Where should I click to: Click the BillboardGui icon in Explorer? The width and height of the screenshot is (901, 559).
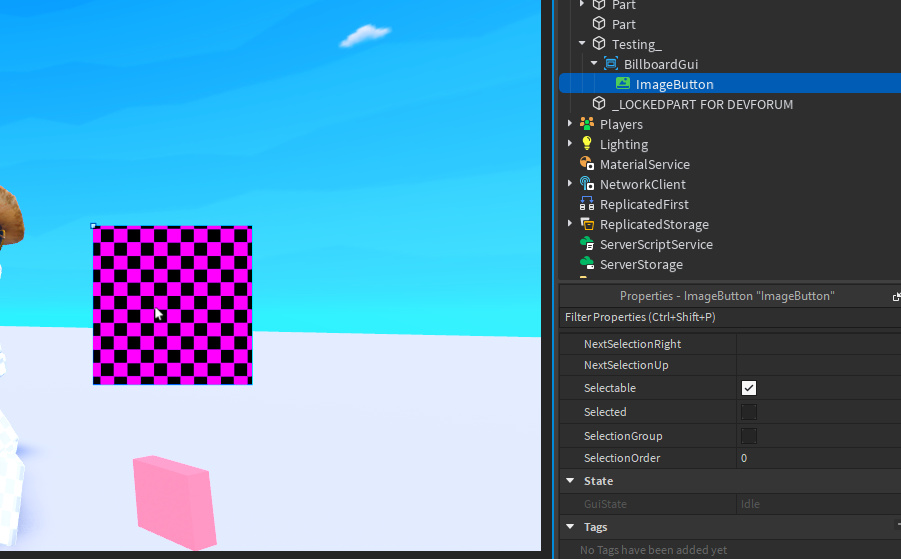tap(611, 64)
